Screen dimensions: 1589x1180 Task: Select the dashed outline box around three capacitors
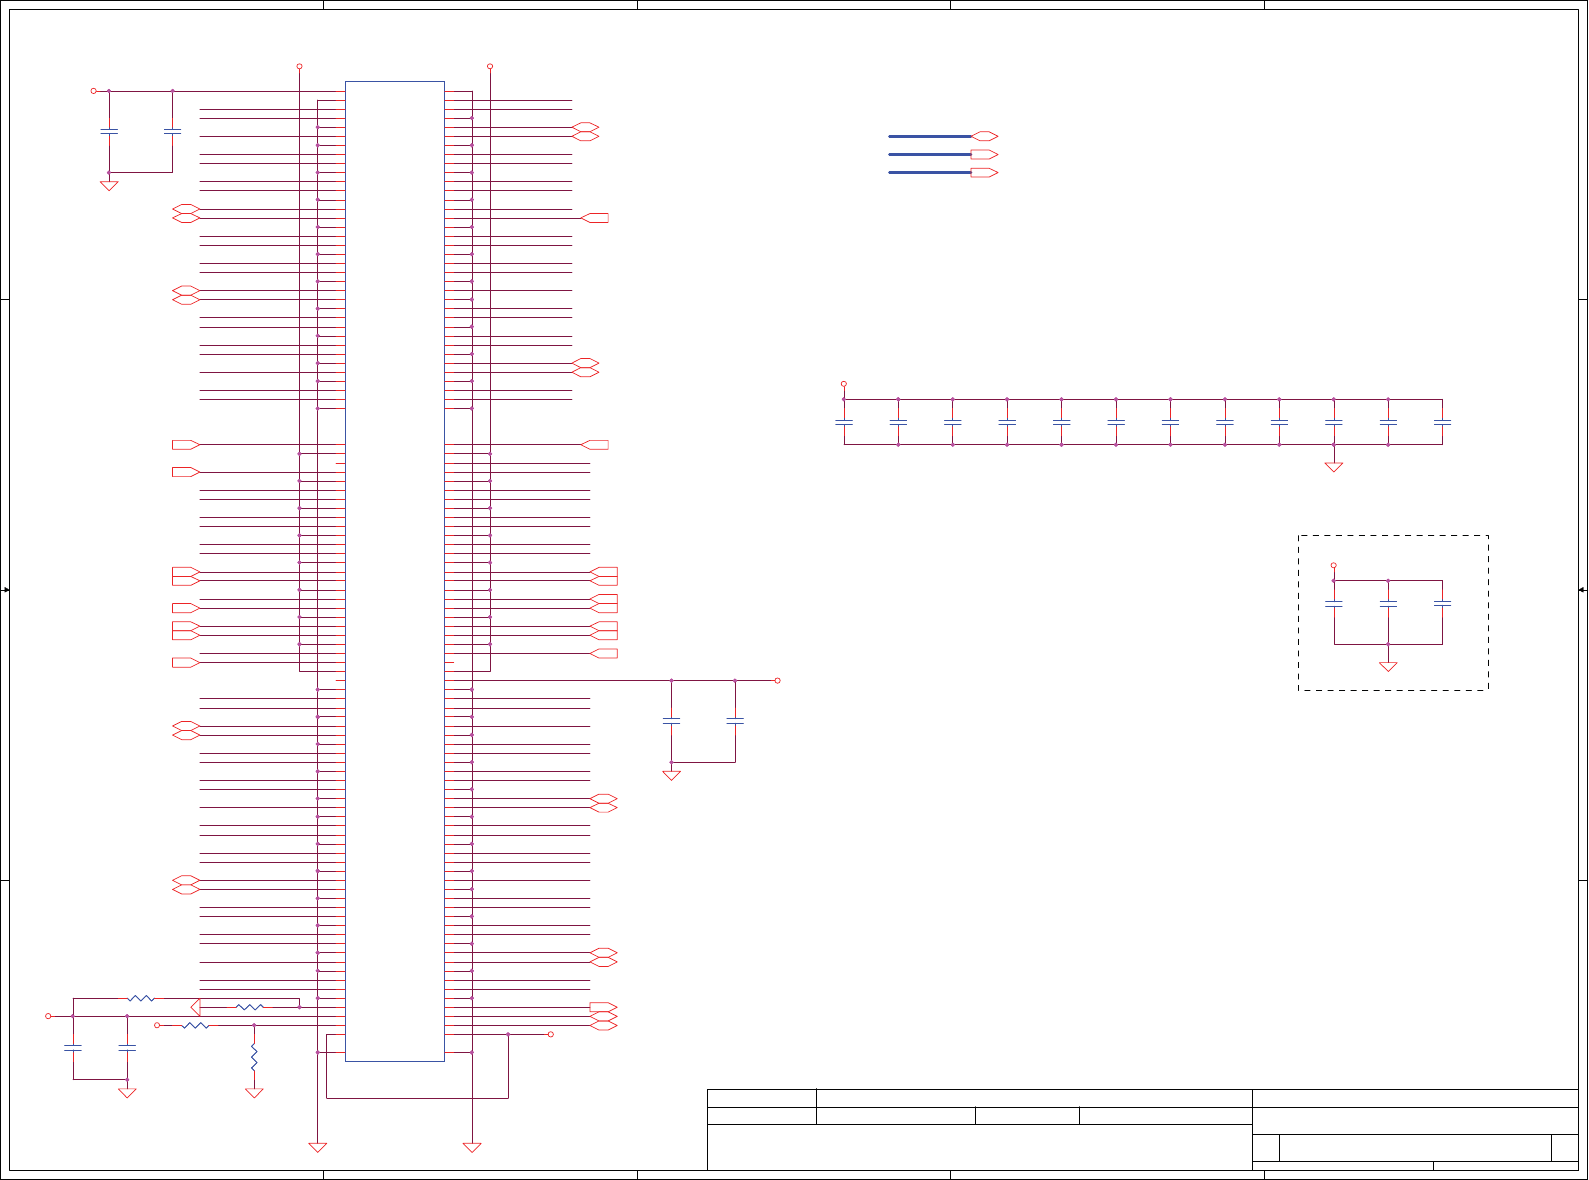[x=1393, y=613]
